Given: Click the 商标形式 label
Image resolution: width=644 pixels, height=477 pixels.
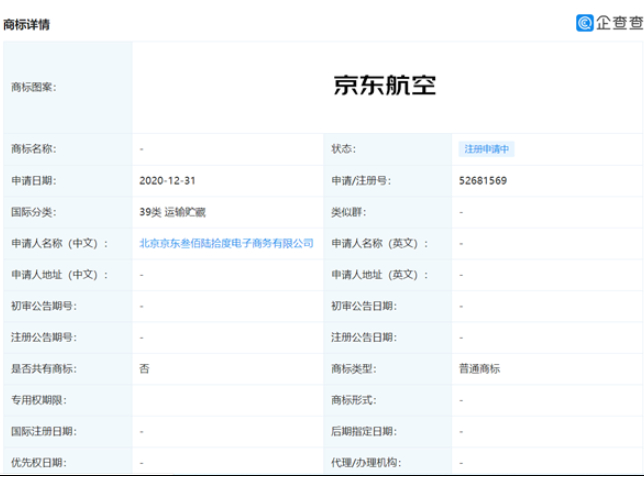Looking at the screenshot, I should click(354, 400).
